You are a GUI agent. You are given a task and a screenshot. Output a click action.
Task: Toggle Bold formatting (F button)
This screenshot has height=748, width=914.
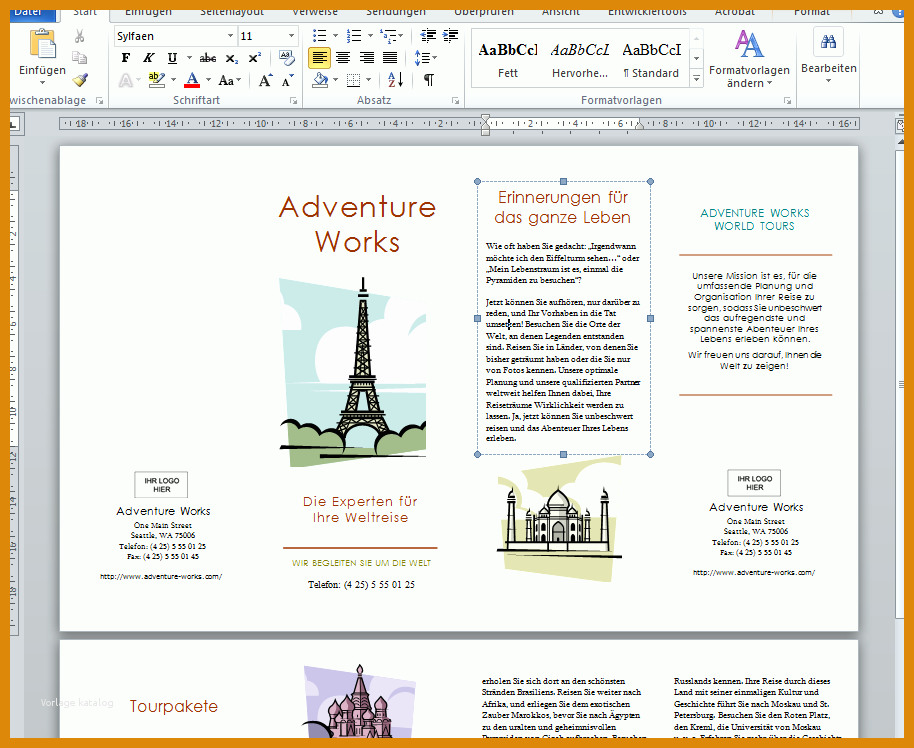click(125, 58)
